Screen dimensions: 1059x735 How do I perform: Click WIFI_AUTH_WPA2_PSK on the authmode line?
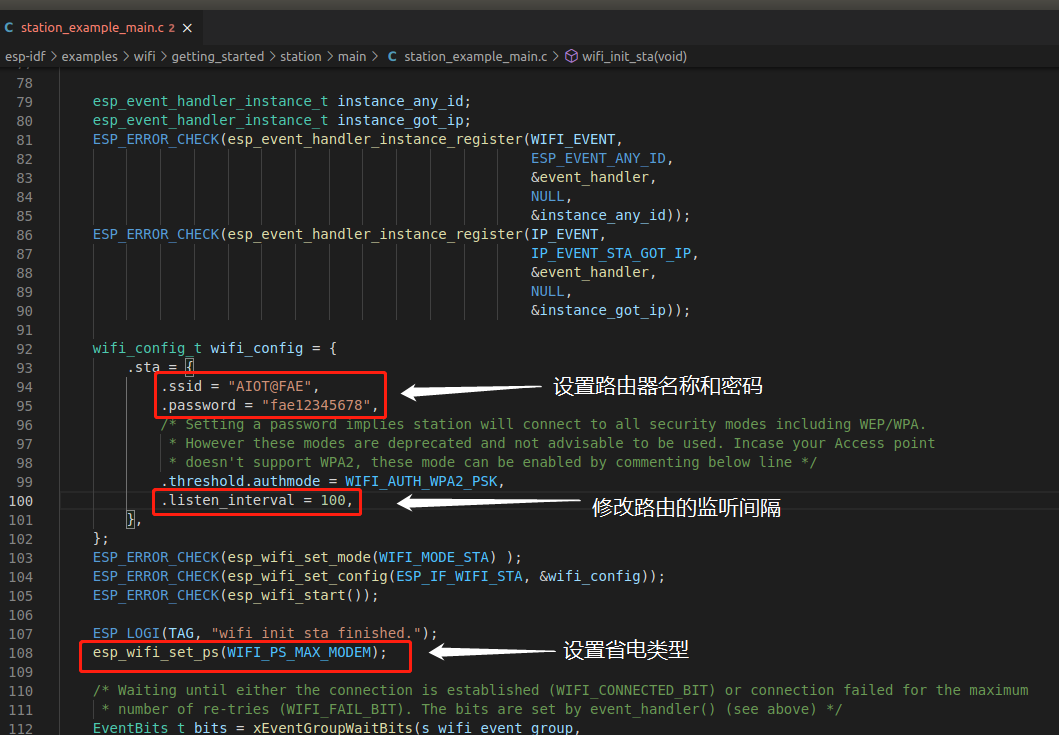(424, 481)
